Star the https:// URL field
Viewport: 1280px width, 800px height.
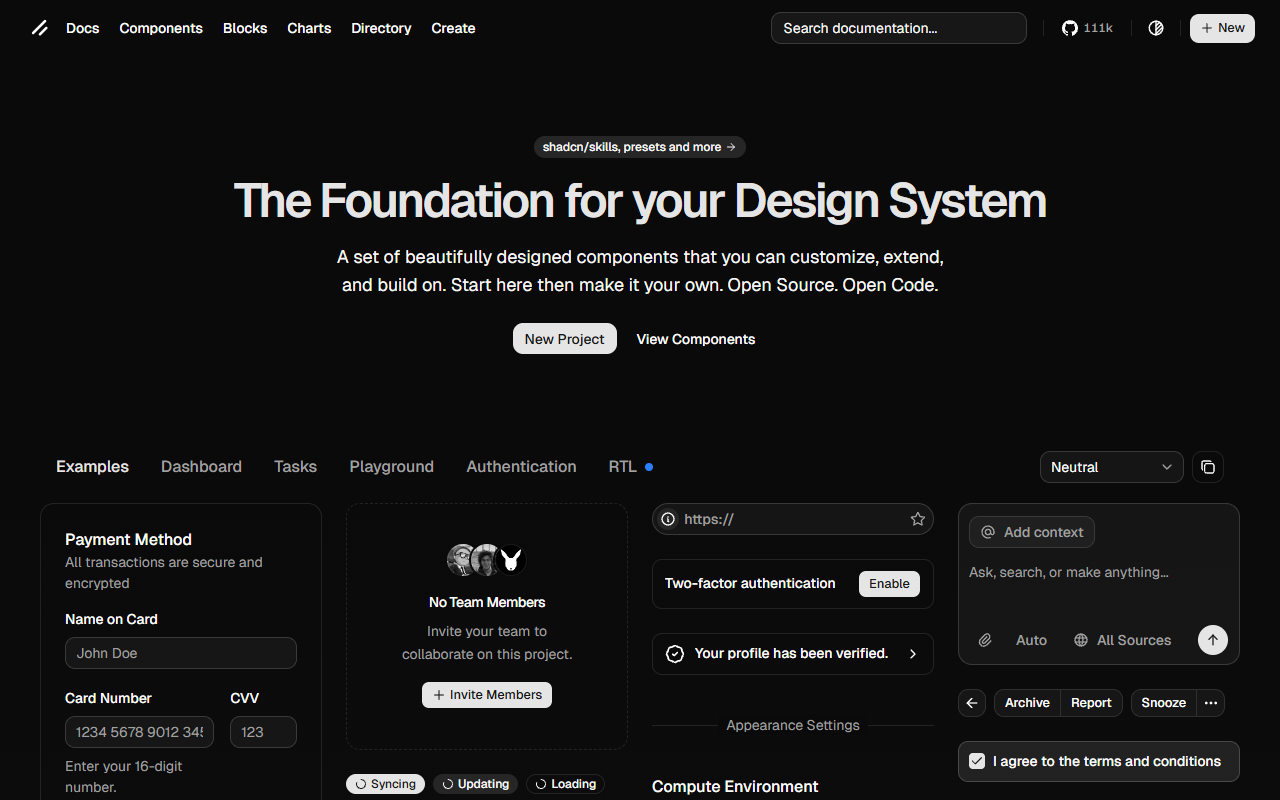[917, 519]
